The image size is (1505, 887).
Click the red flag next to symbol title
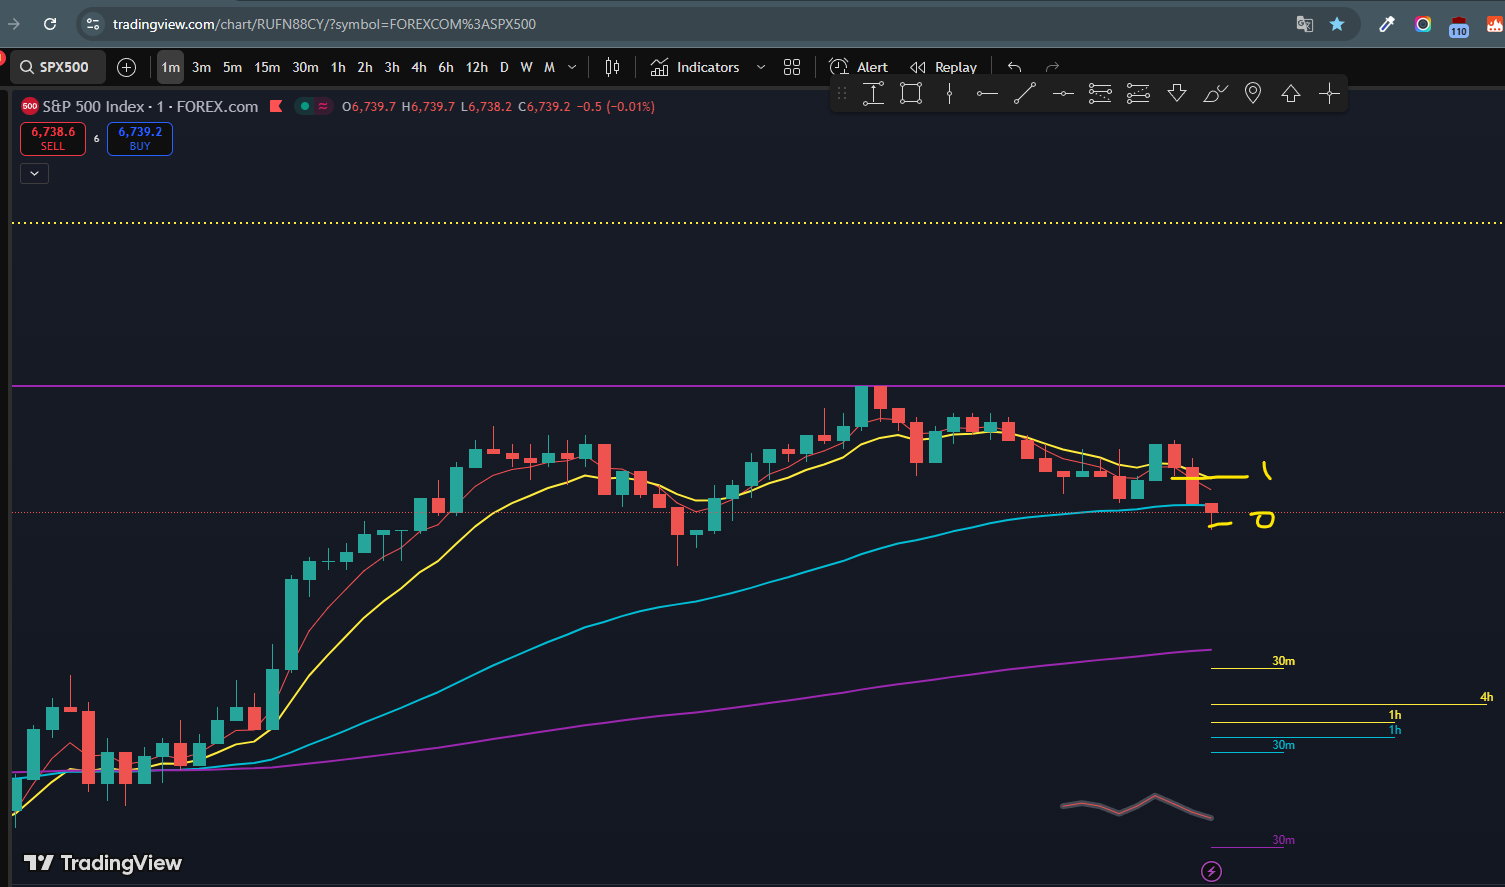pyautogui.click(x=276, y=106)
